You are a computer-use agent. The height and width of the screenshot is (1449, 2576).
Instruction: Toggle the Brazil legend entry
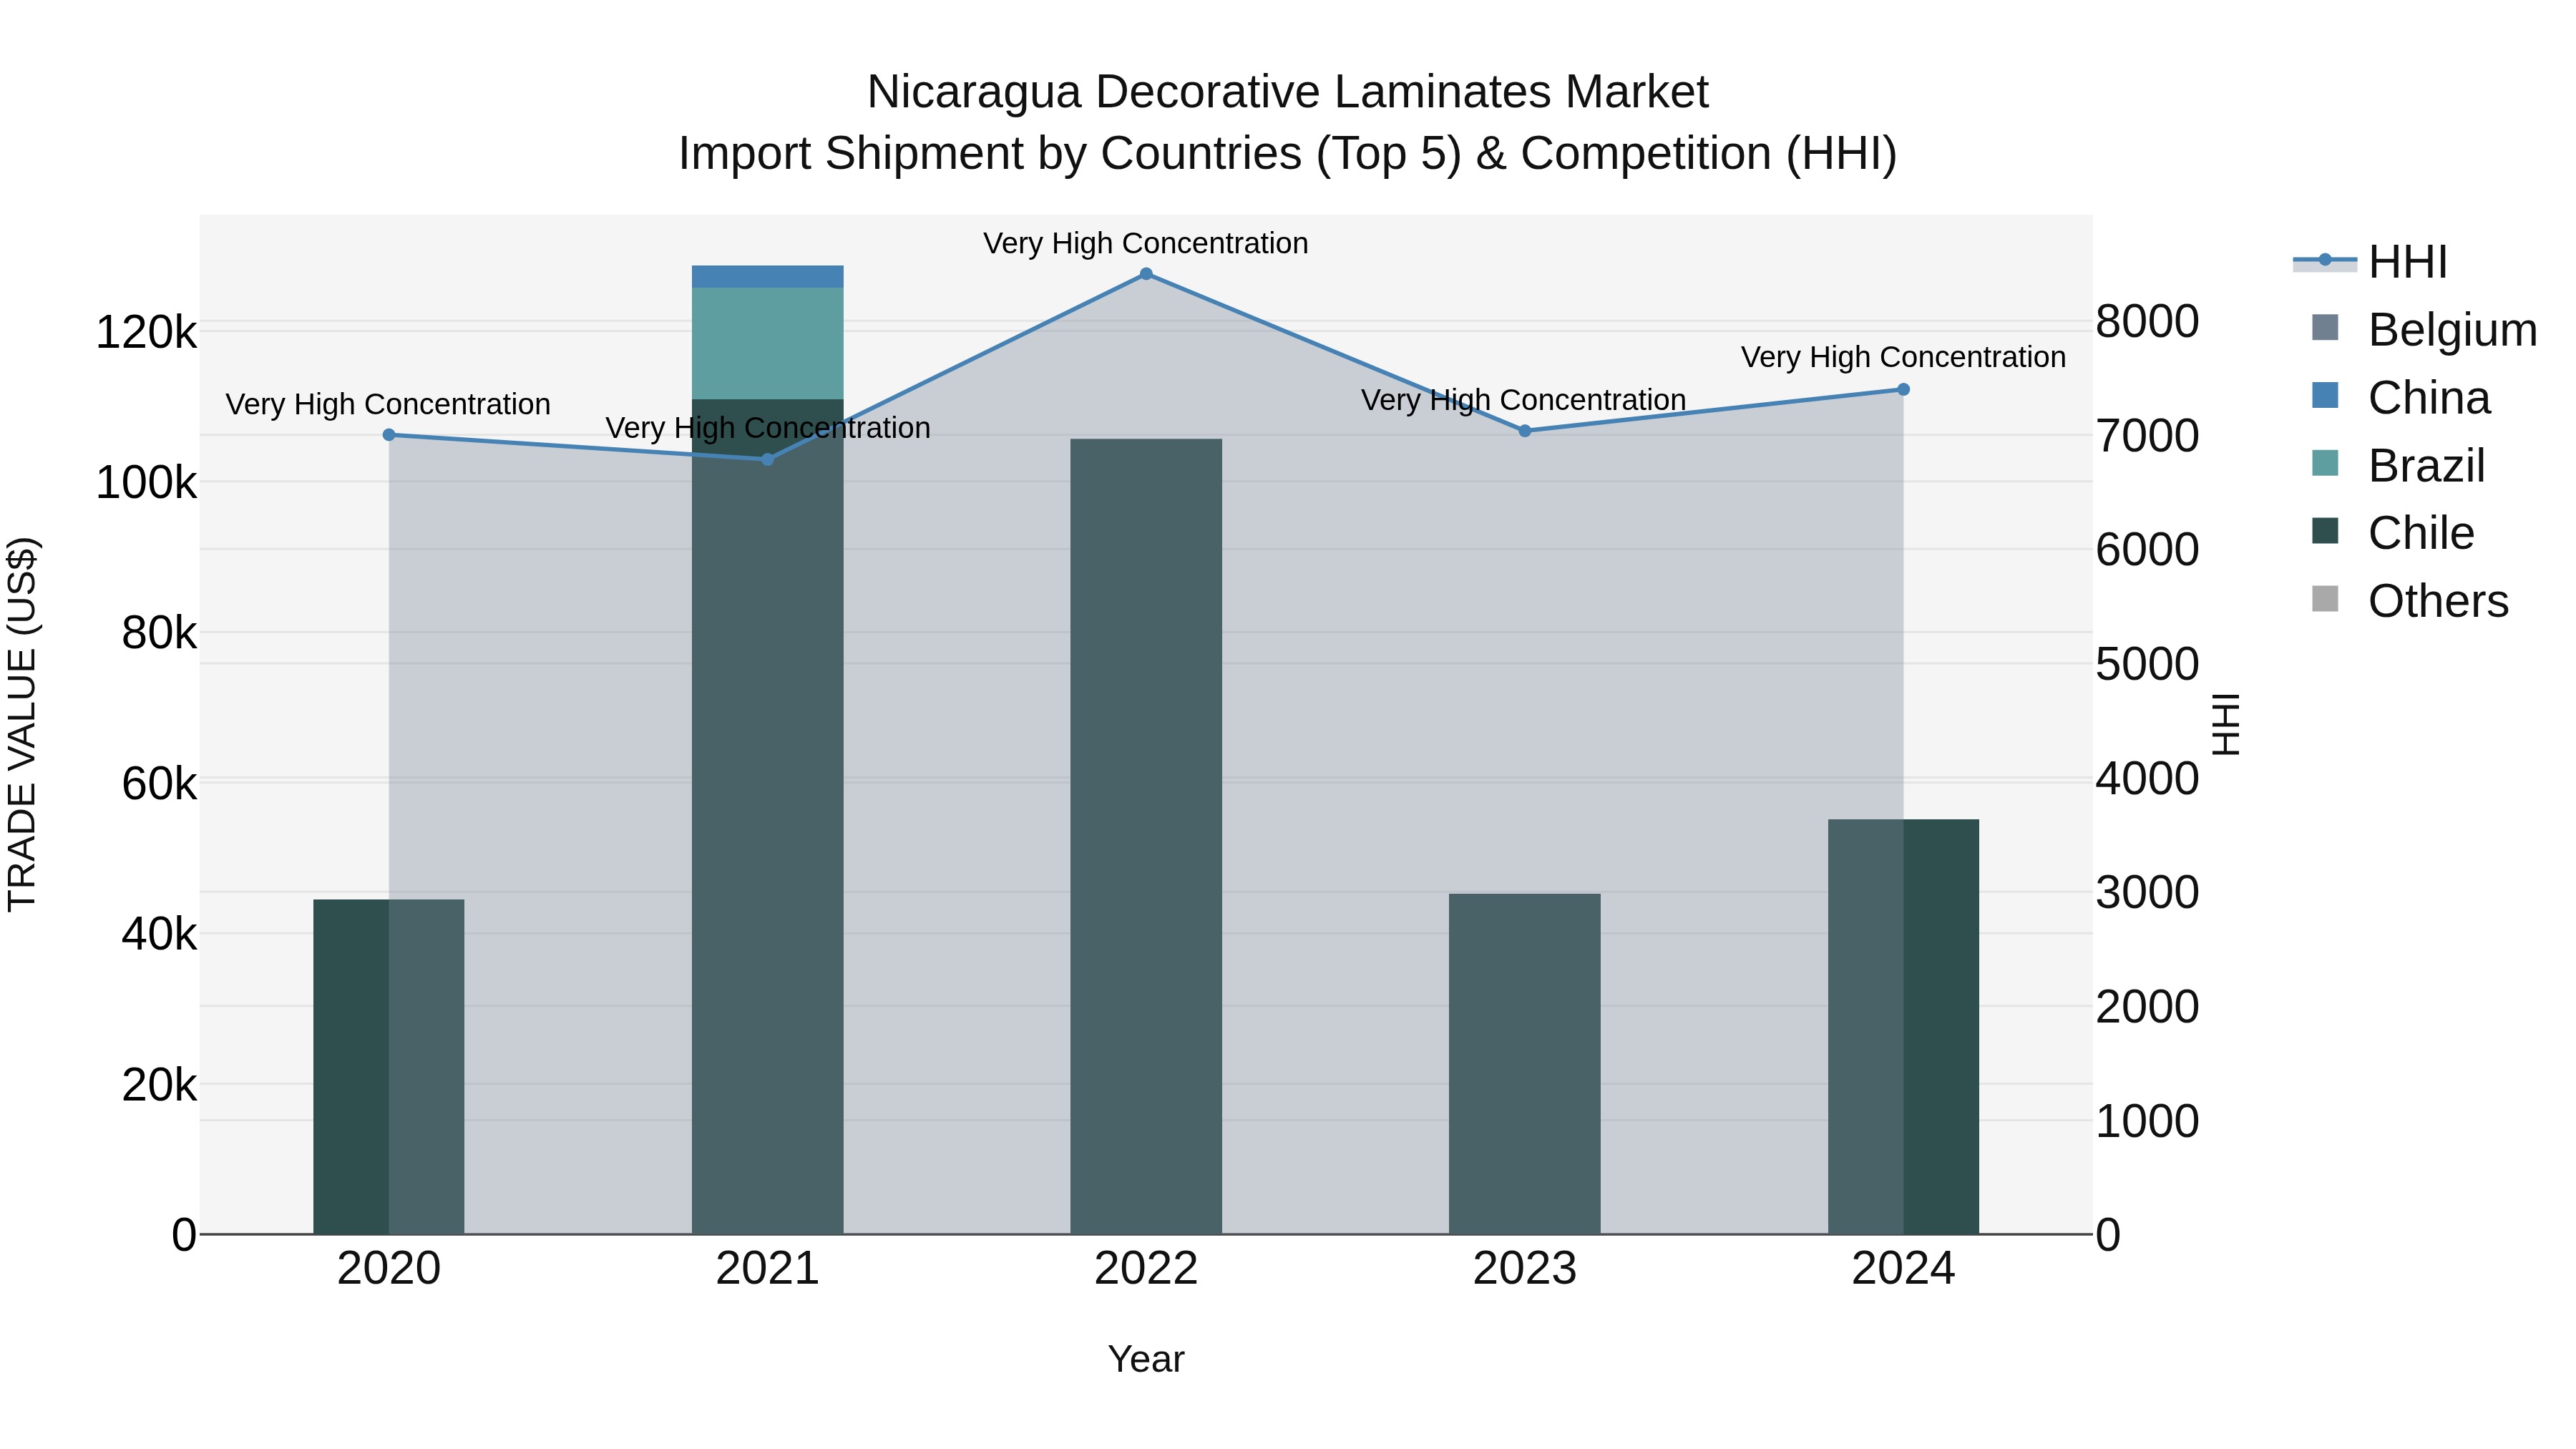coord(2398,466)
